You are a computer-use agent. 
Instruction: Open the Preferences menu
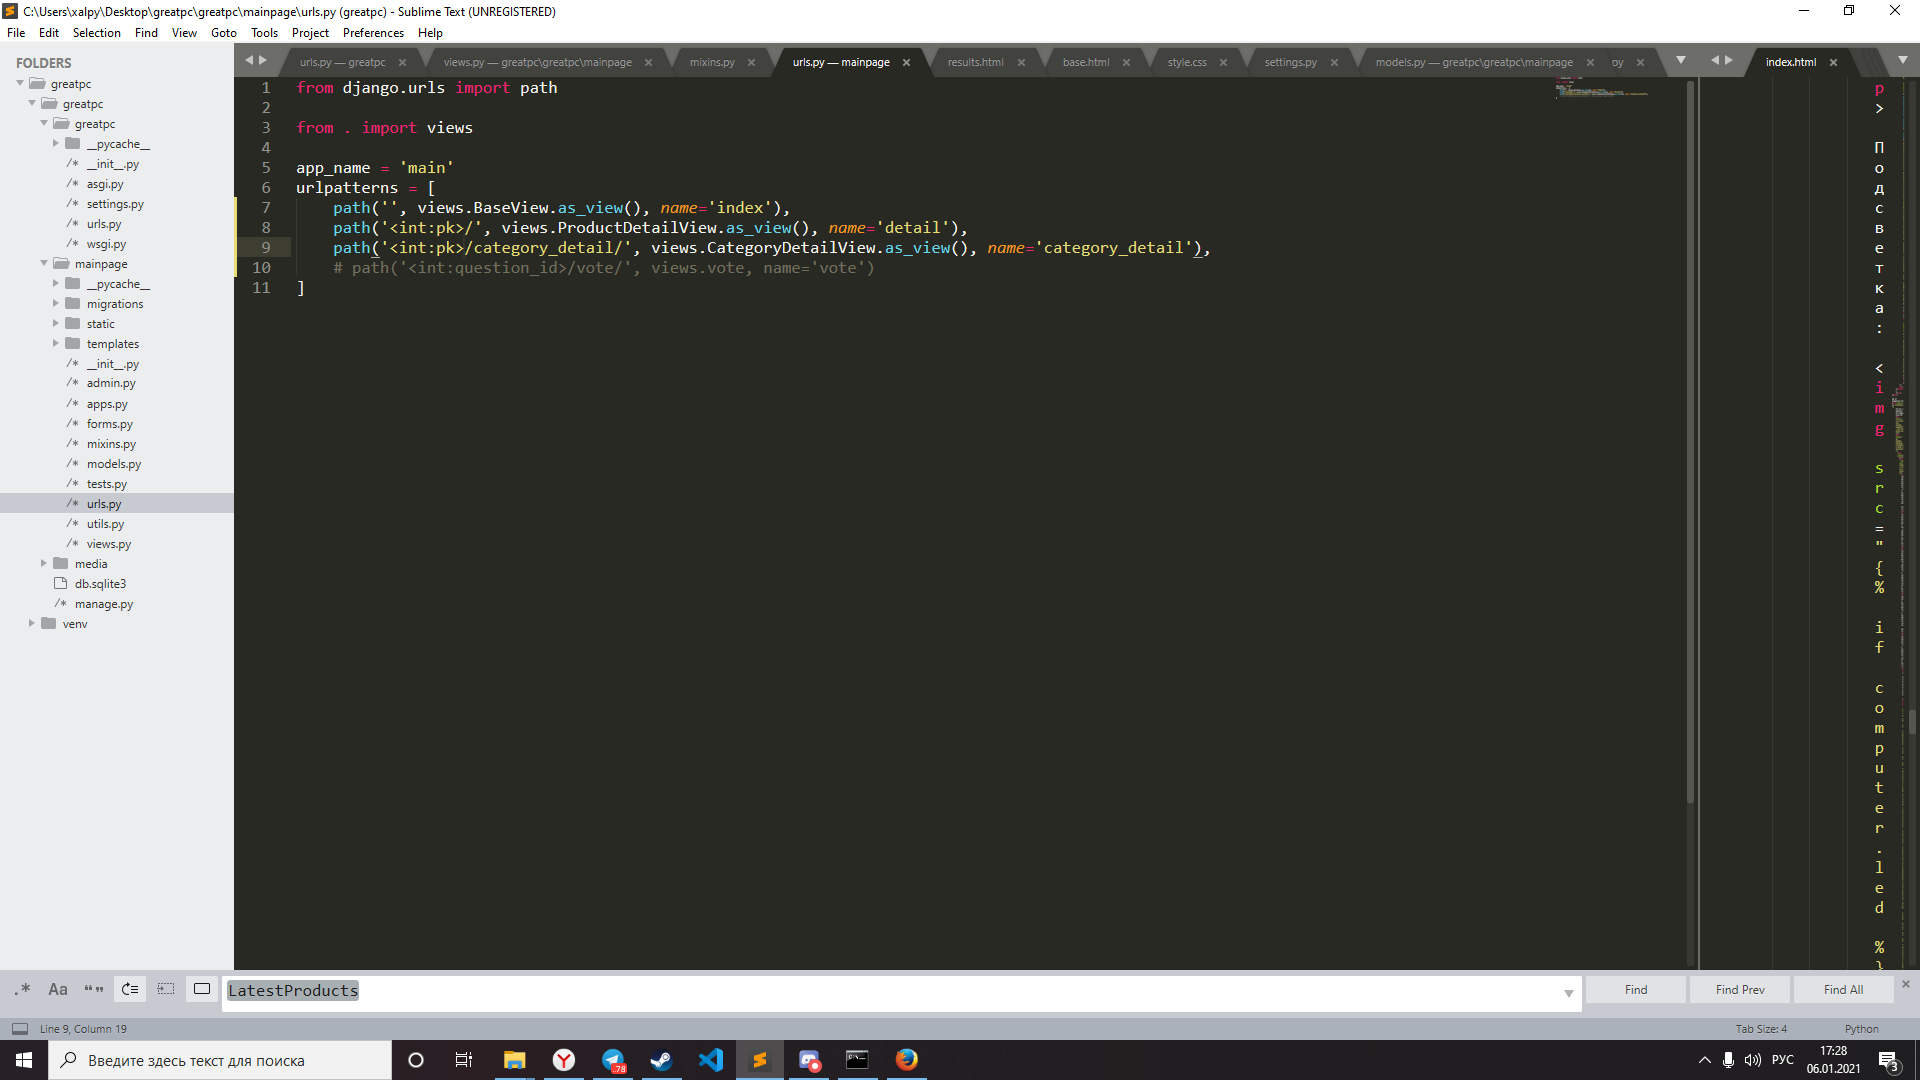[x=373, y=33]
